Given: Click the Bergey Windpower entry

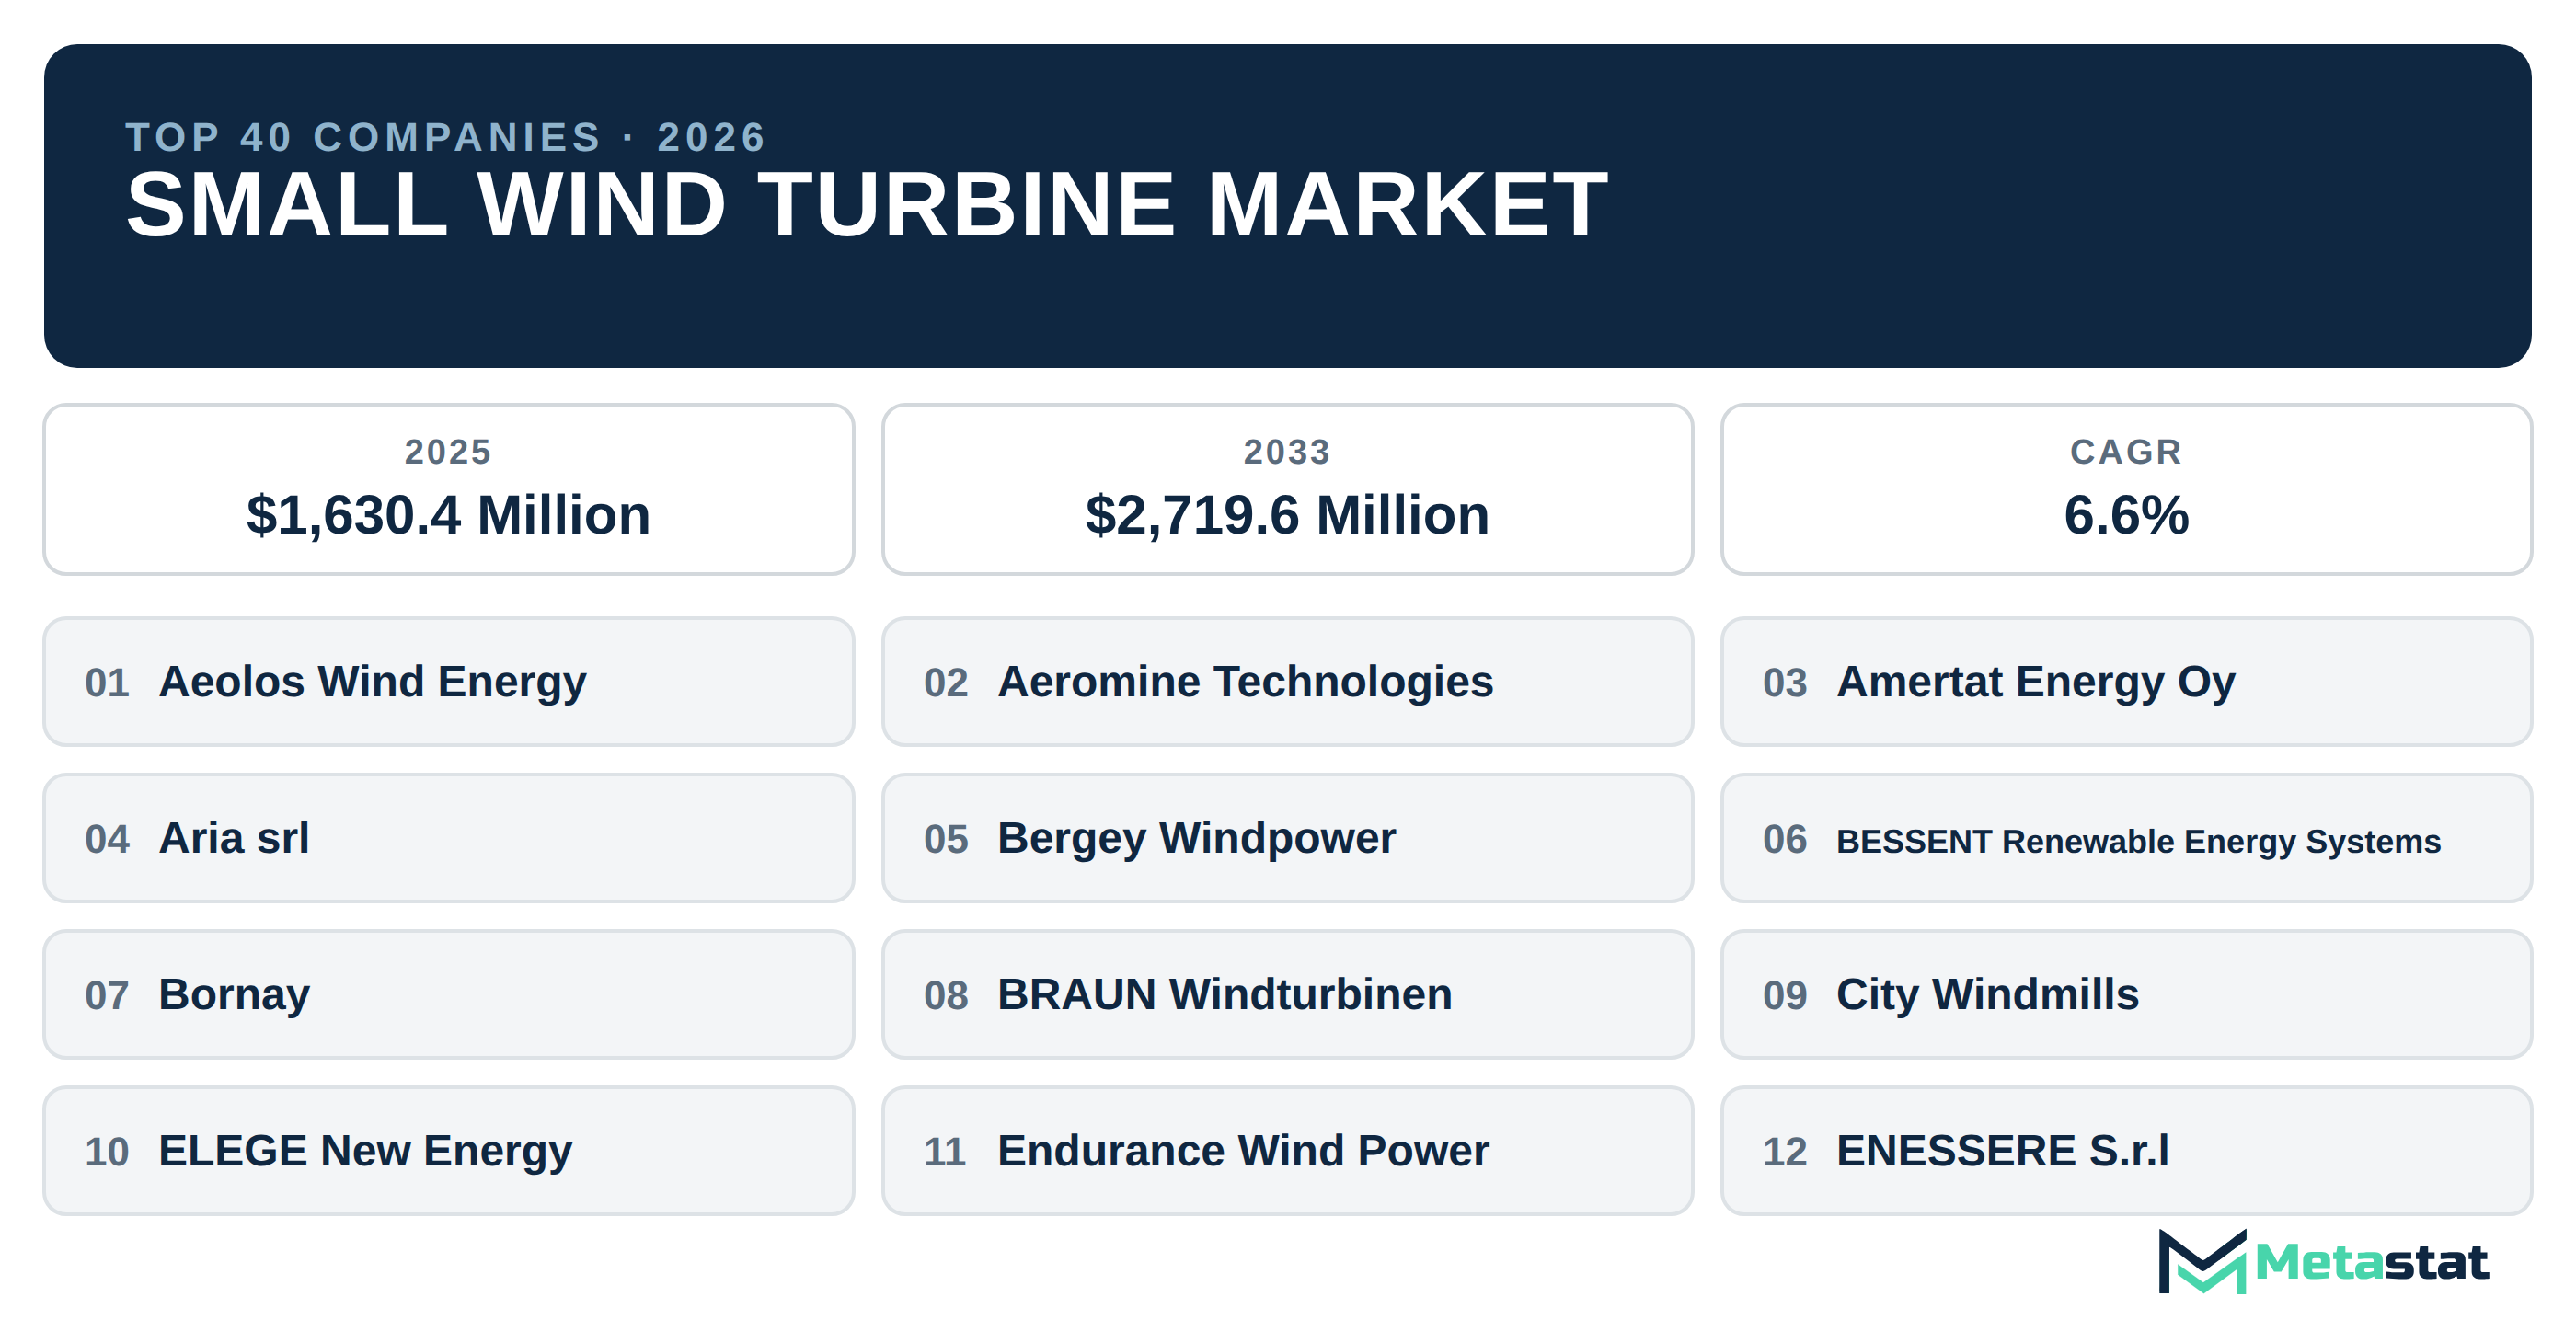Looking at the screenshot, I should pos(1287,838).
